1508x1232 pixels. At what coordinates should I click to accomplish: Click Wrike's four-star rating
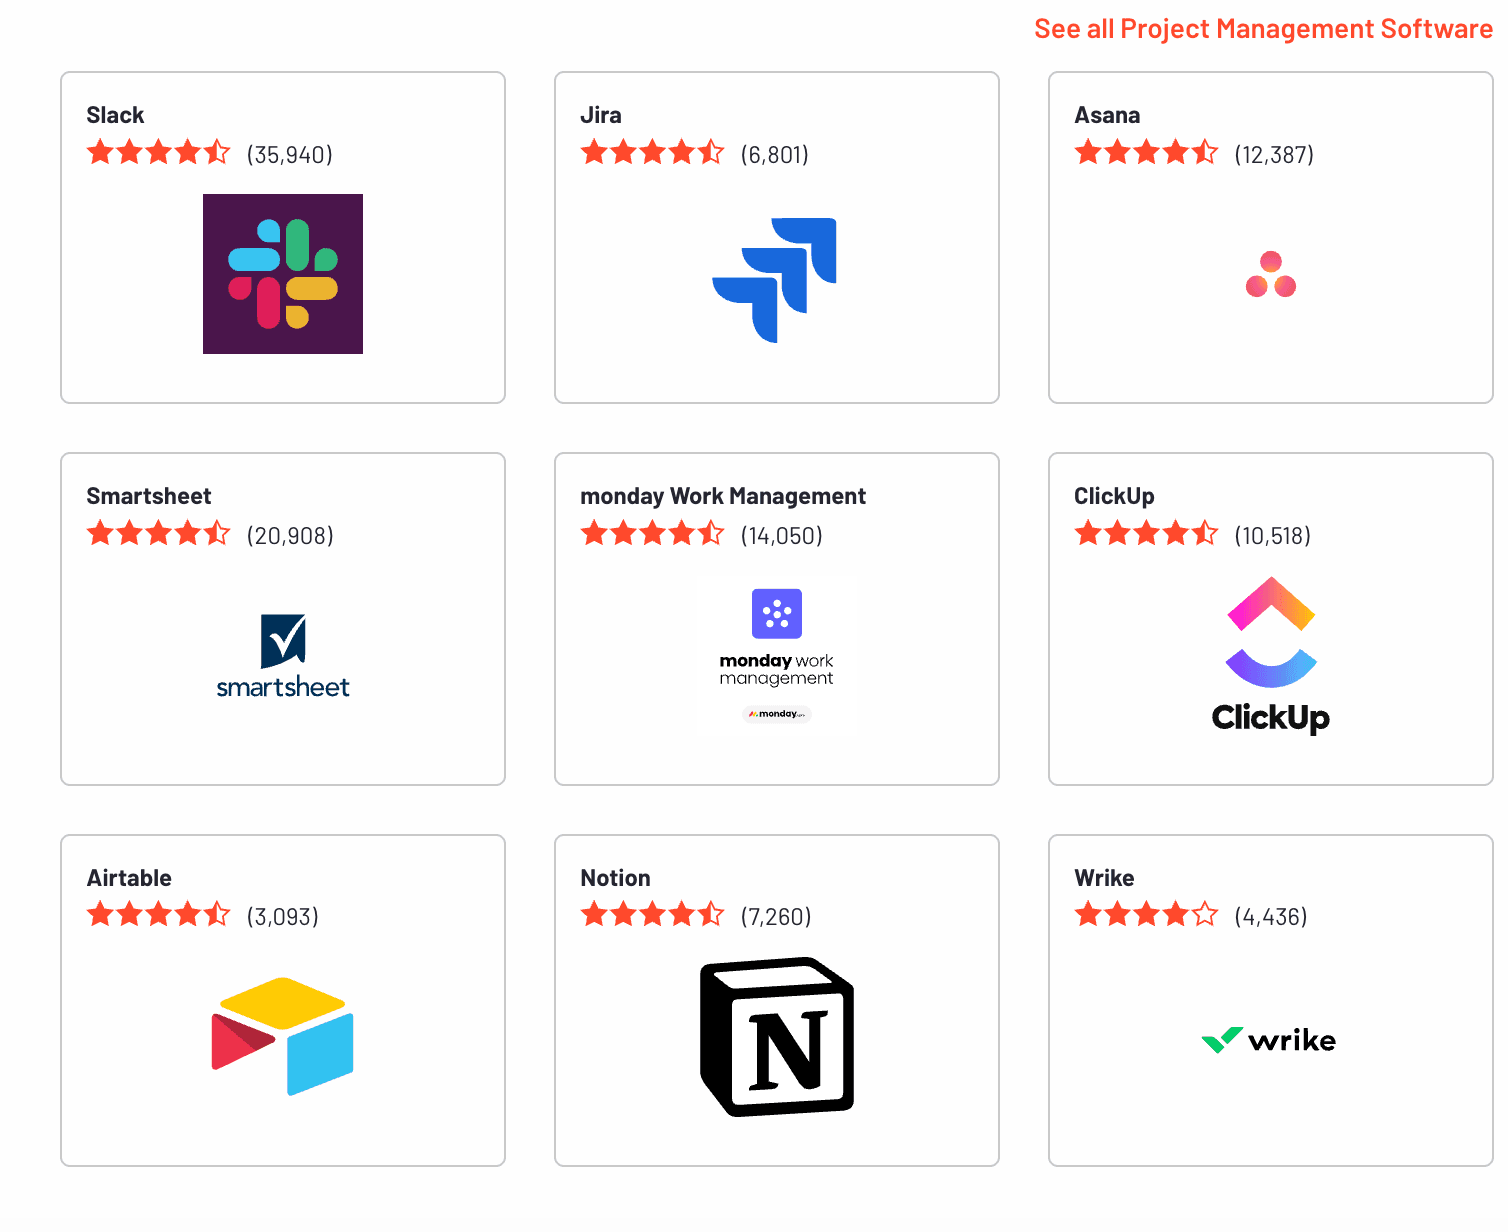point(1146,915)
